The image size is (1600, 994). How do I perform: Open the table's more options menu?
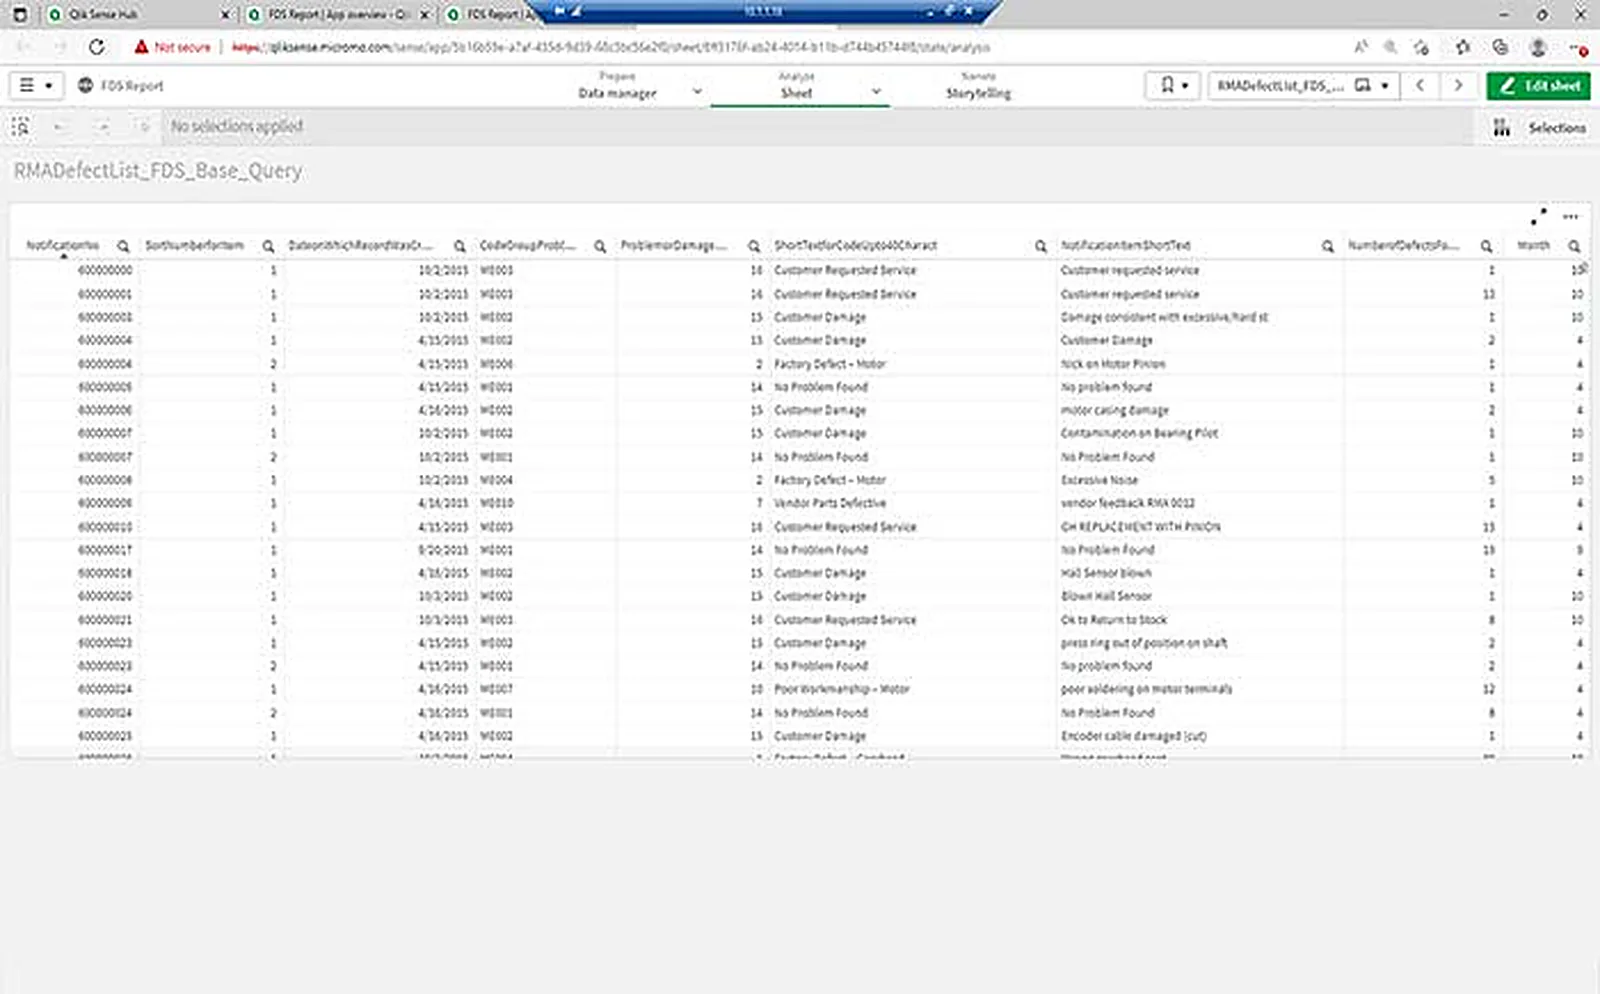pos(1571,216)
